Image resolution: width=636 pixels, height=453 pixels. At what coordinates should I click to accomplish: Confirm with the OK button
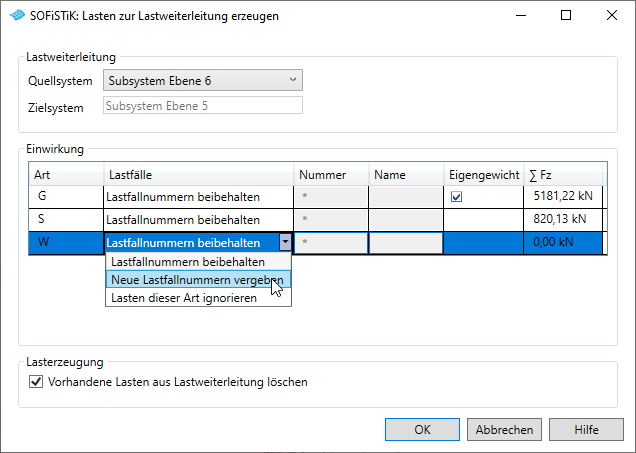[422, 429]
